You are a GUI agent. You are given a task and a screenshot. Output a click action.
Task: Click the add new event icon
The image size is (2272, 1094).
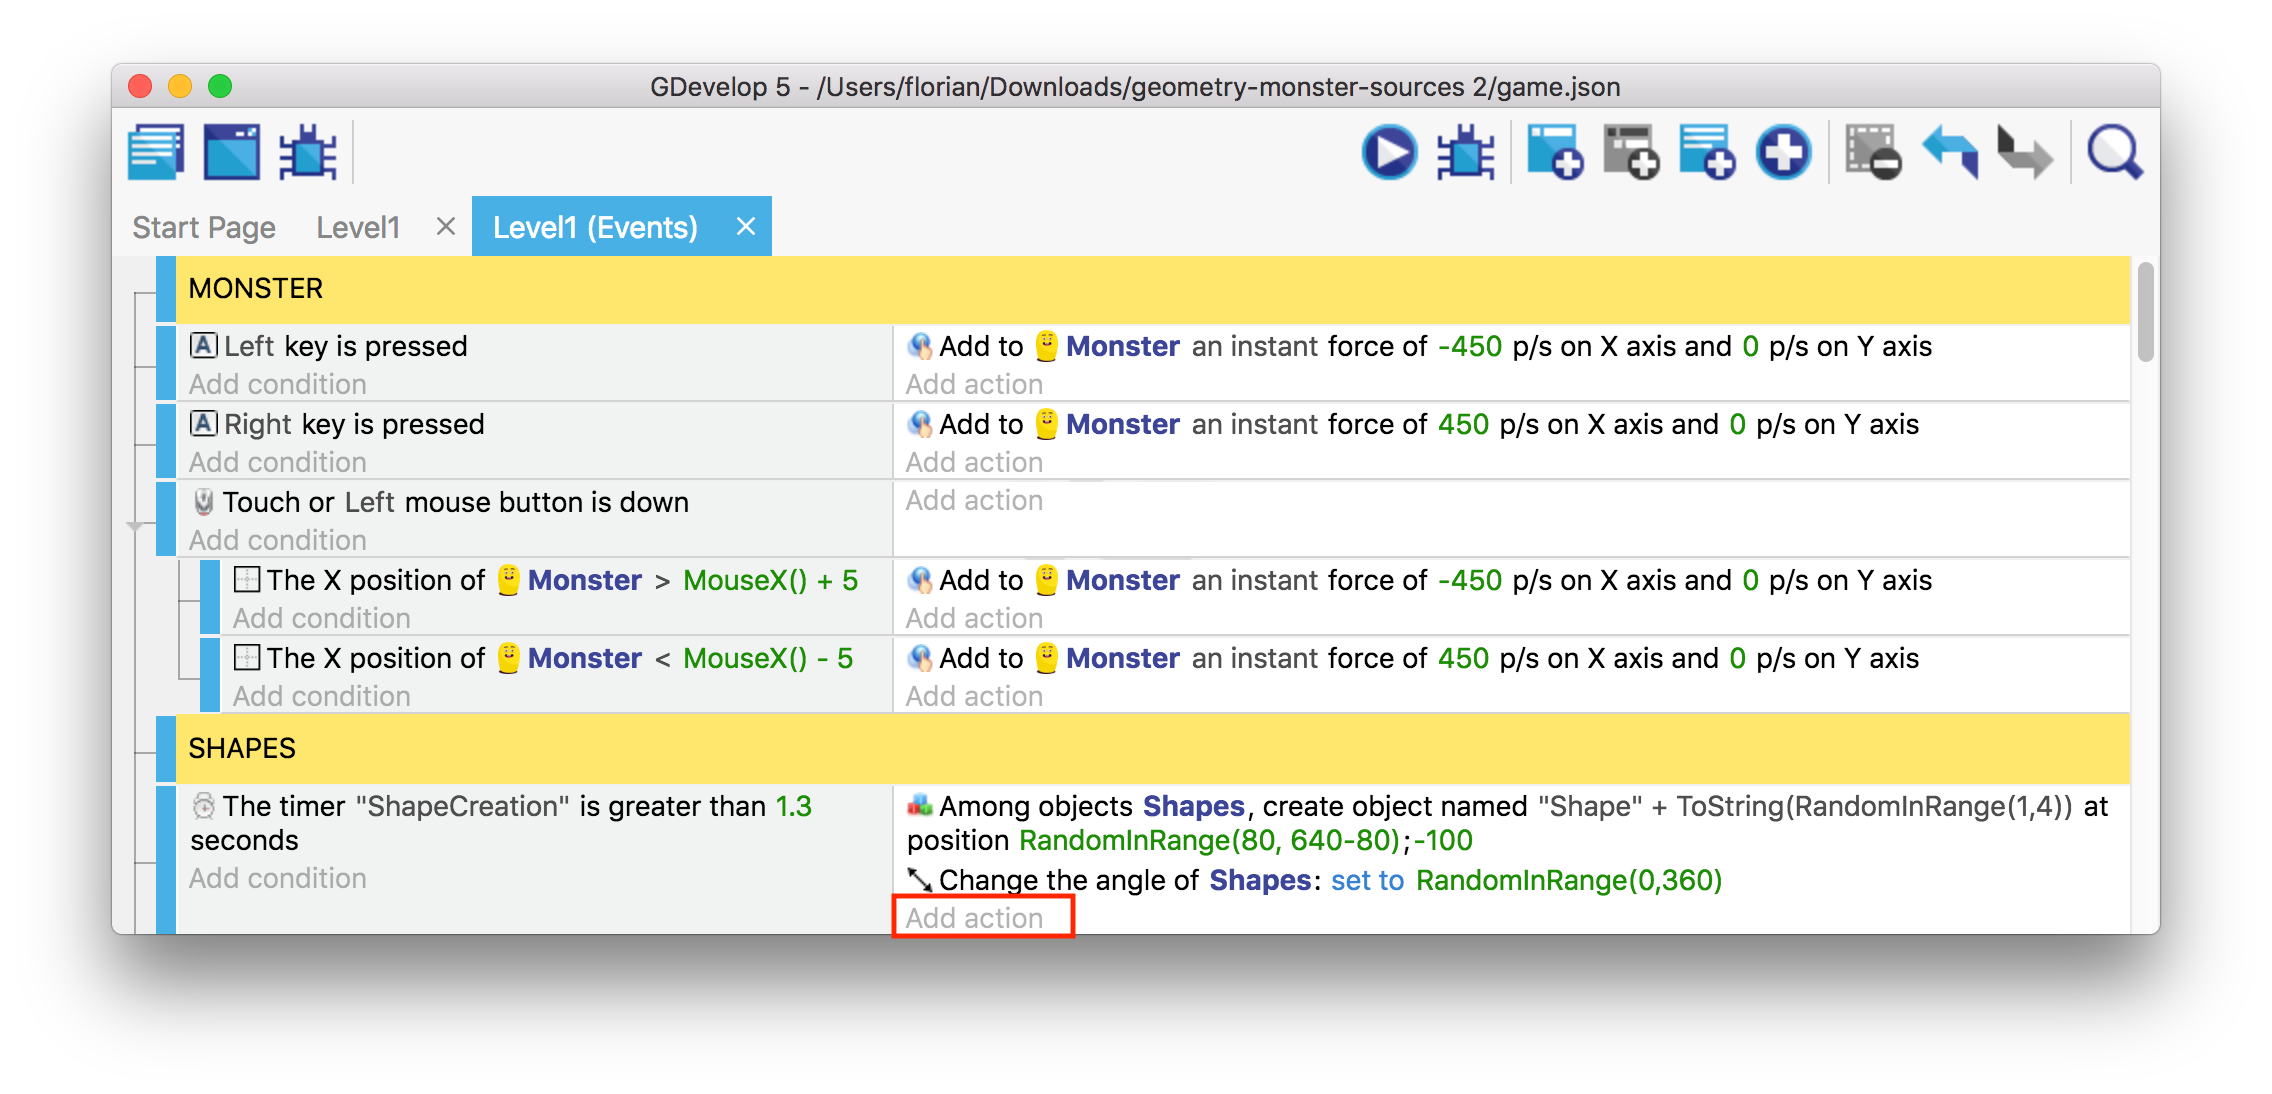point(1554,153)
